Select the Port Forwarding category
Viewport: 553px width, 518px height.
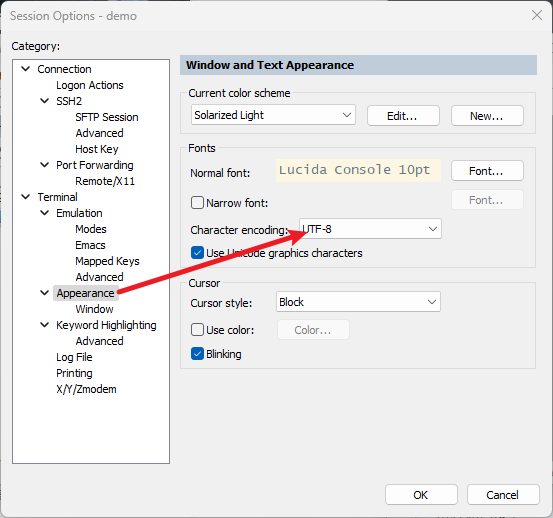coord(95,165)
